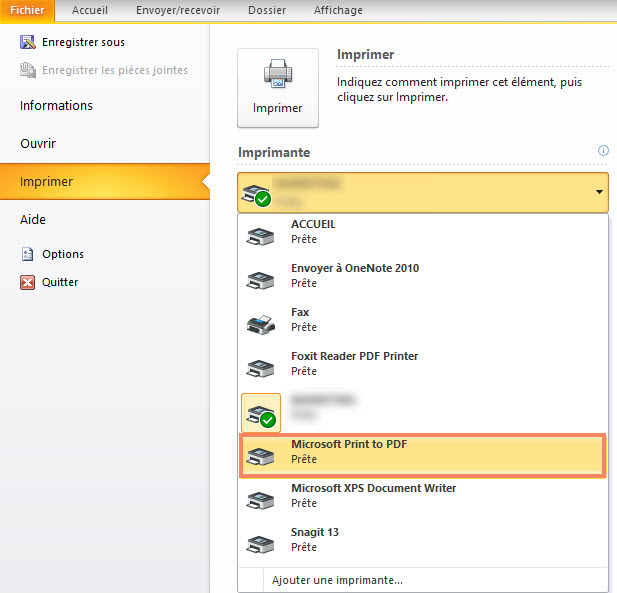The height and width of the screenshot is (593, 617).
Task: Click the Enregistrer les pièces jointes icon
Action: [28, 70]
